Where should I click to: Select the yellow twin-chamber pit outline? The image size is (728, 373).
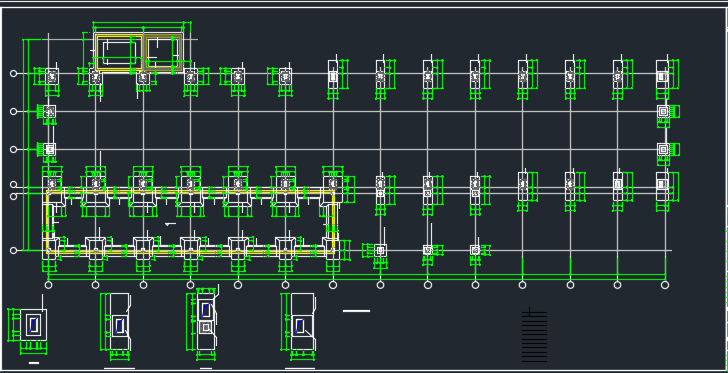(x=138, y=52)
